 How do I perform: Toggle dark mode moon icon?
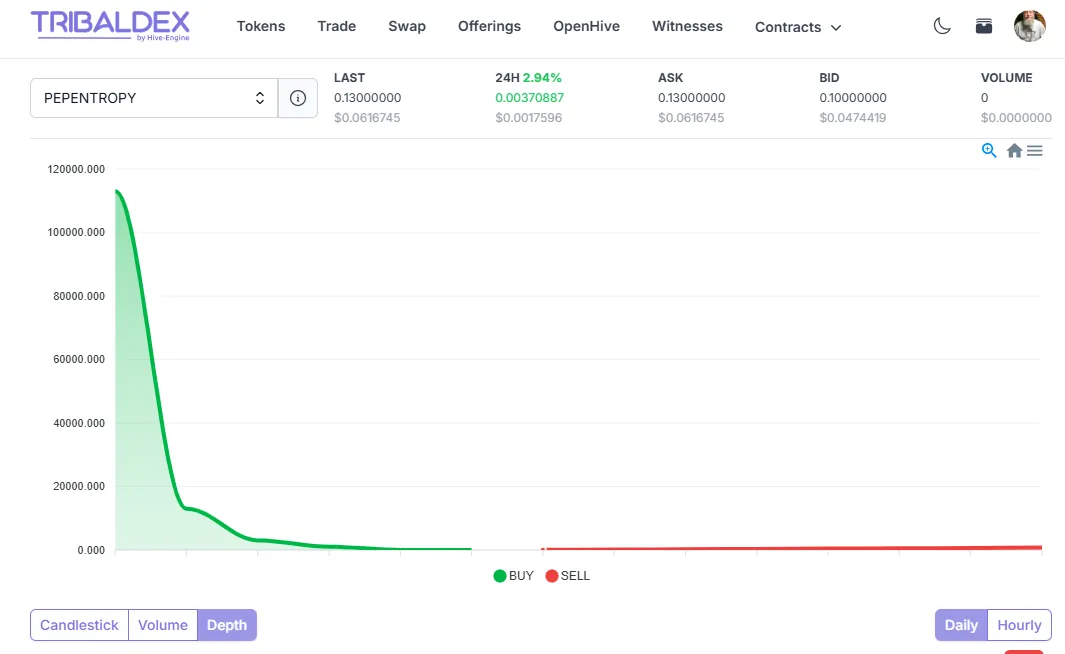click(942, 26)
